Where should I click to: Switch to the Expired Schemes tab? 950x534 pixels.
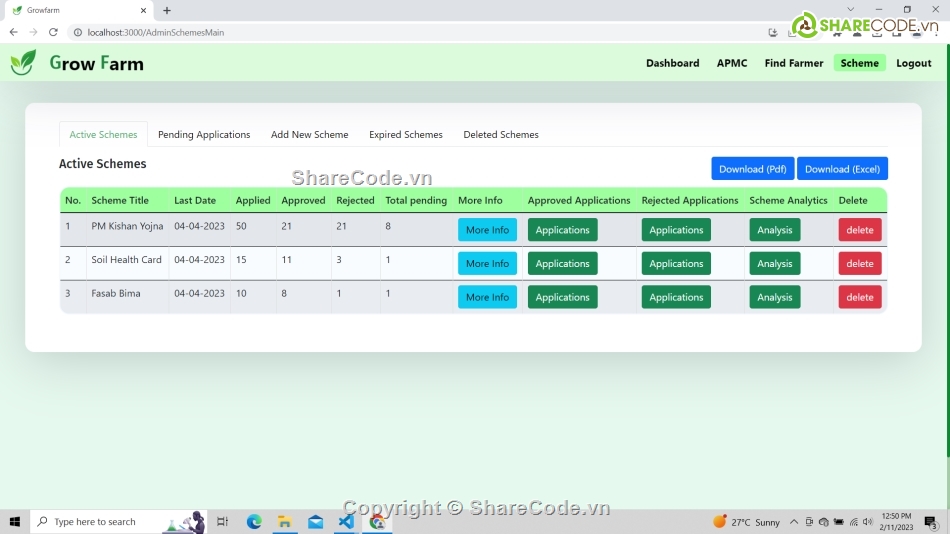tap(405, 135)
